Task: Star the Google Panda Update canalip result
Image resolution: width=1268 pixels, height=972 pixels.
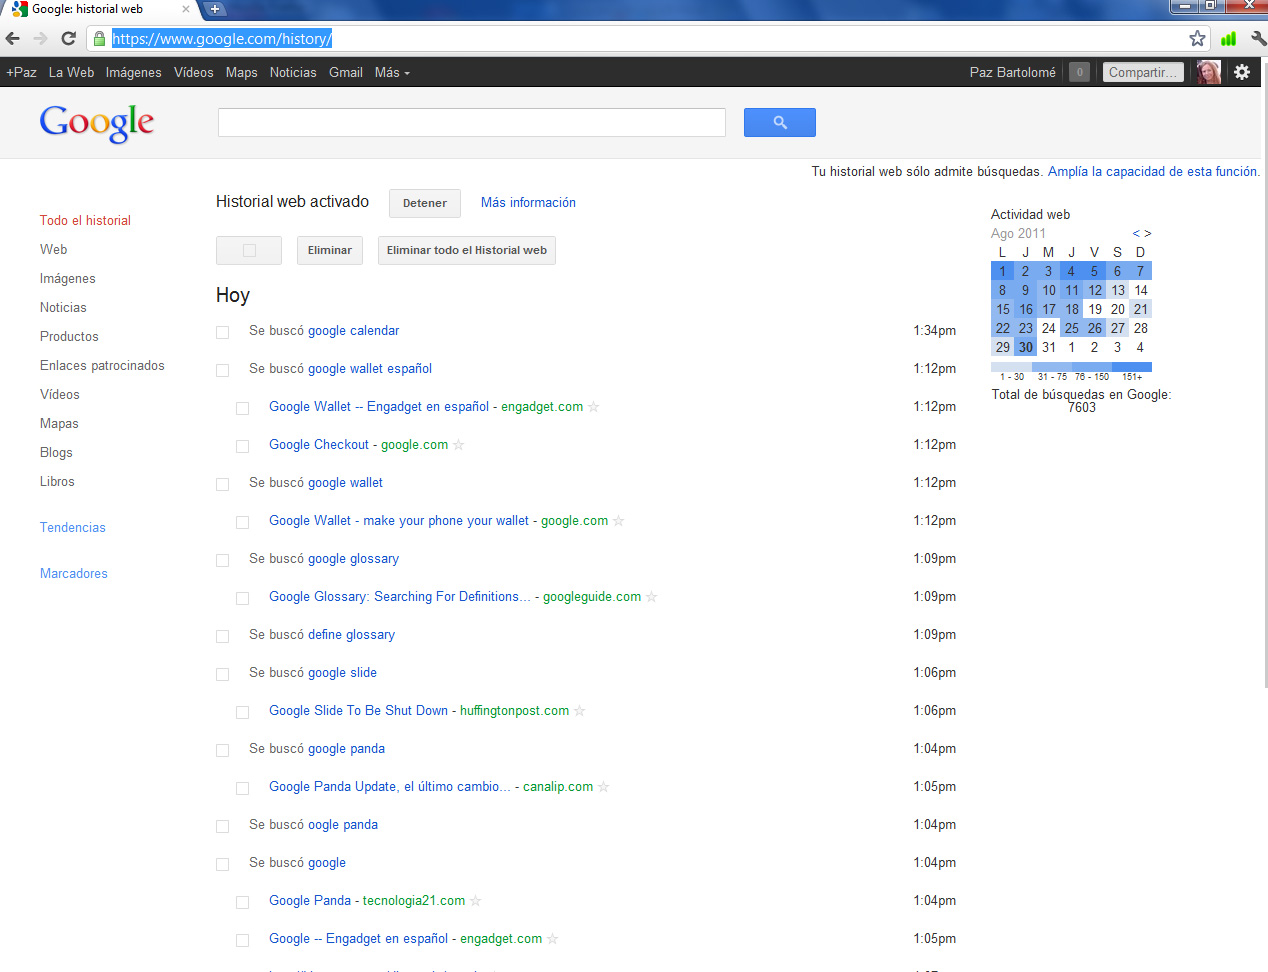Action: (x=604, y=787)
